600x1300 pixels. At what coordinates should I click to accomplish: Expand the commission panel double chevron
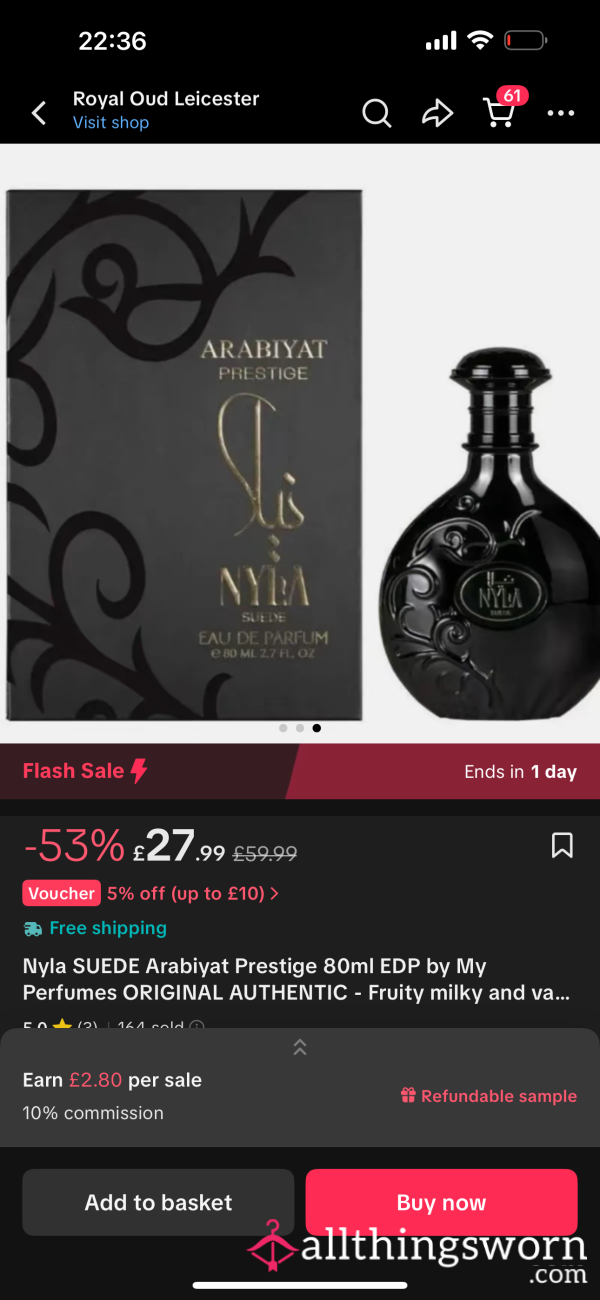pyautogui.click(x=300, y=1047)
